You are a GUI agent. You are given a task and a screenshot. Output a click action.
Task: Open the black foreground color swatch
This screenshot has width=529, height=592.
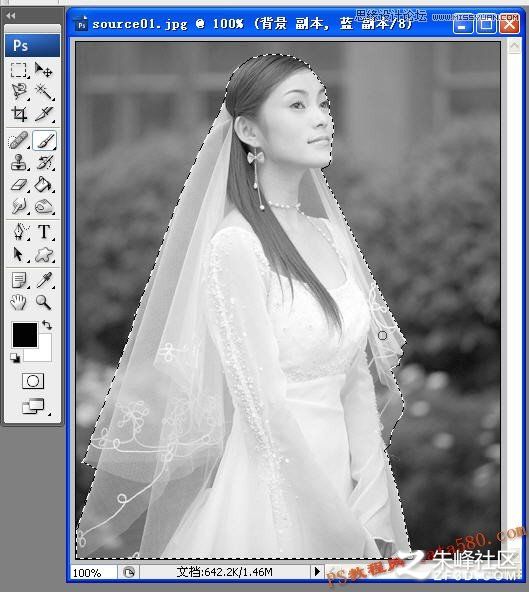coord(25,335)
